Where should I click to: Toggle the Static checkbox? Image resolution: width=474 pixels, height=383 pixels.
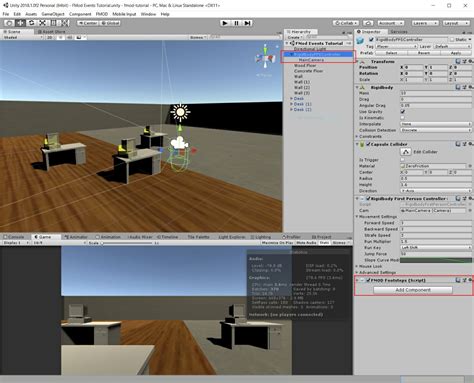coord(452,39)
